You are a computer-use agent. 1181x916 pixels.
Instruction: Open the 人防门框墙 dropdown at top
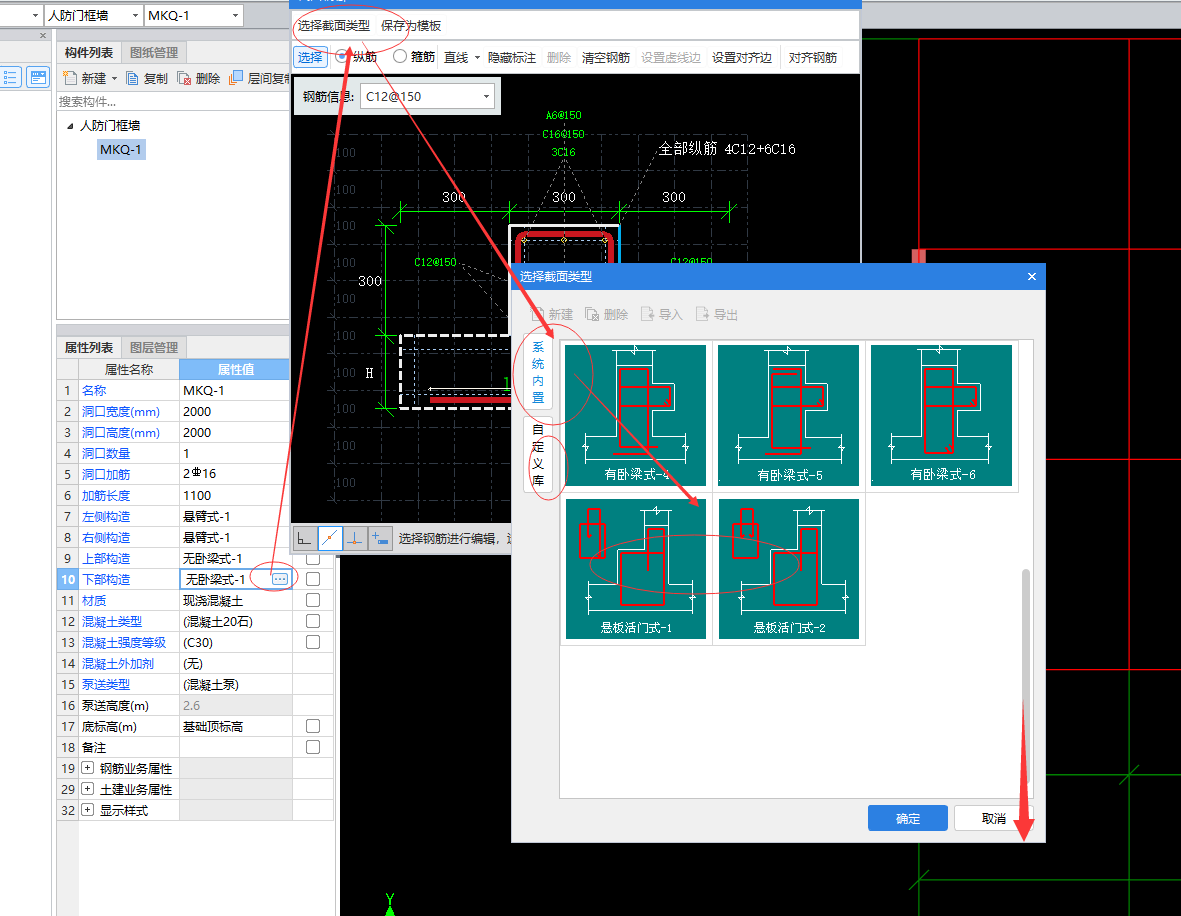[x=135, y=15]
